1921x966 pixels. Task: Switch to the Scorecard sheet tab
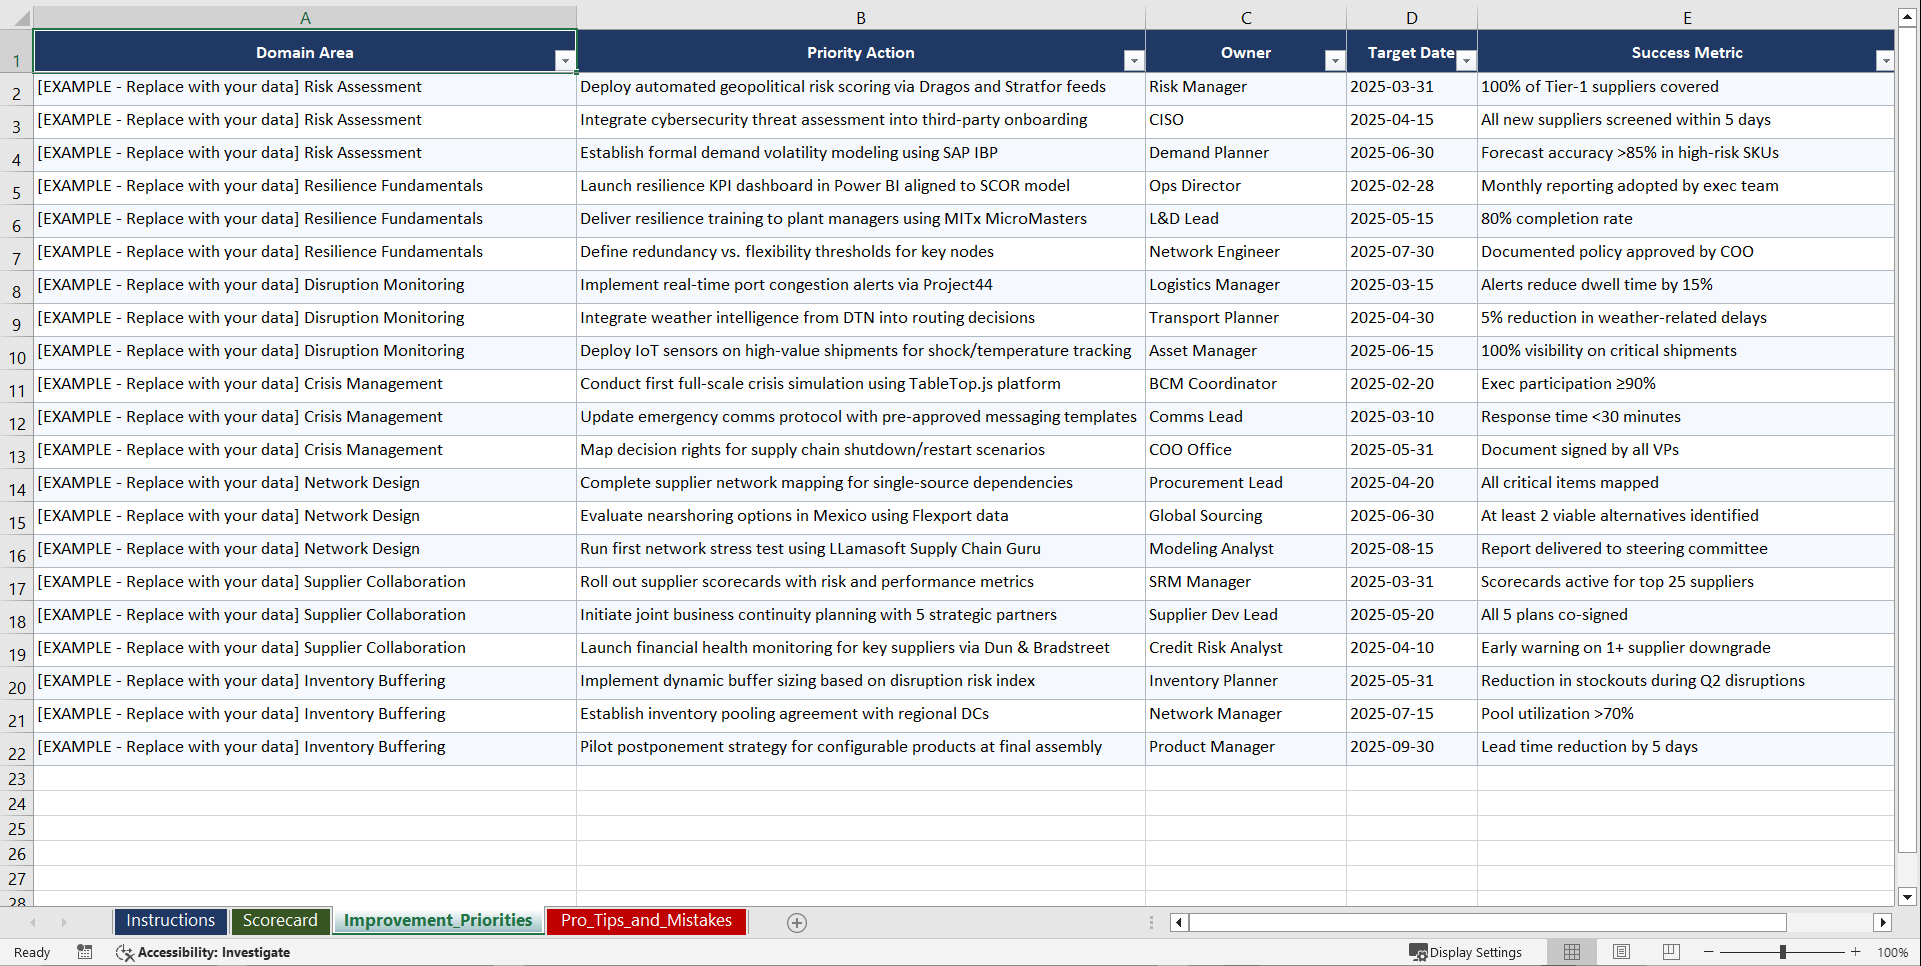281,921
